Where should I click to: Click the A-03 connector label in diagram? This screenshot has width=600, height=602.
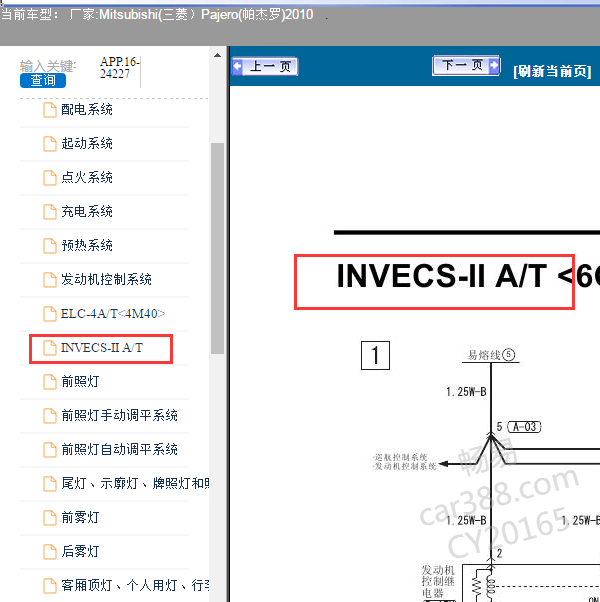[524, 427]
